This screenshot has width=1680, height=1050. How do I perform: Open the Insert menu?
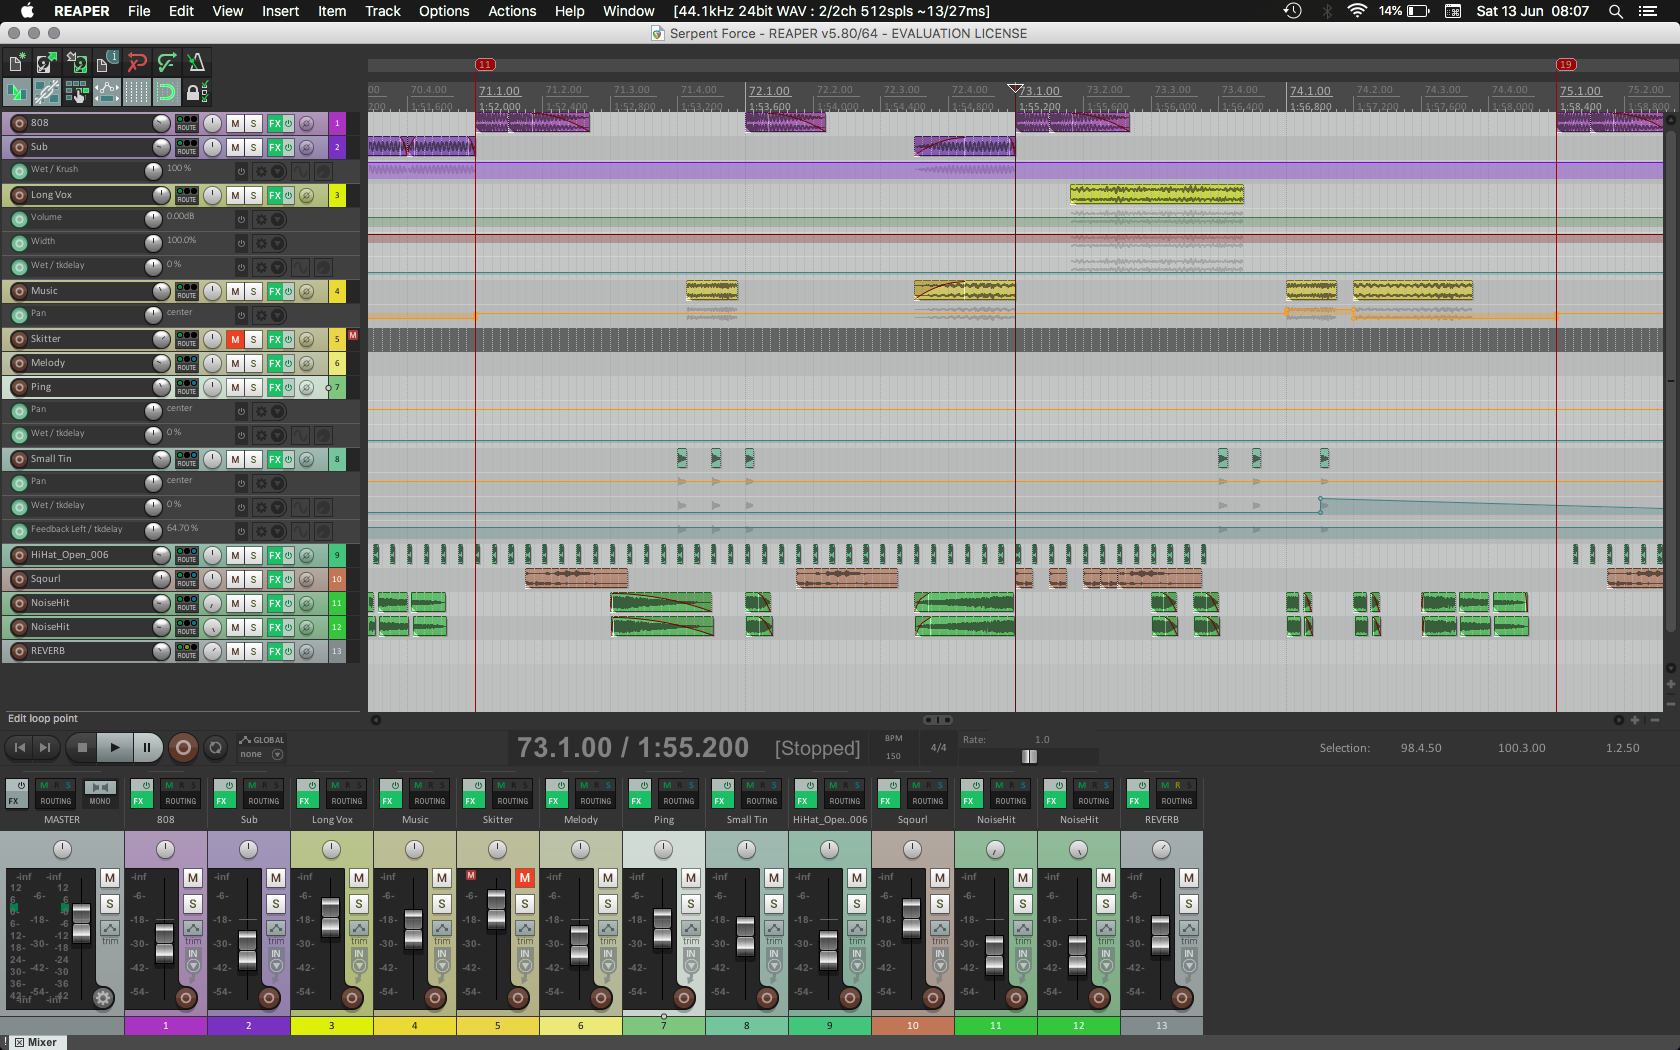point(280,11)
